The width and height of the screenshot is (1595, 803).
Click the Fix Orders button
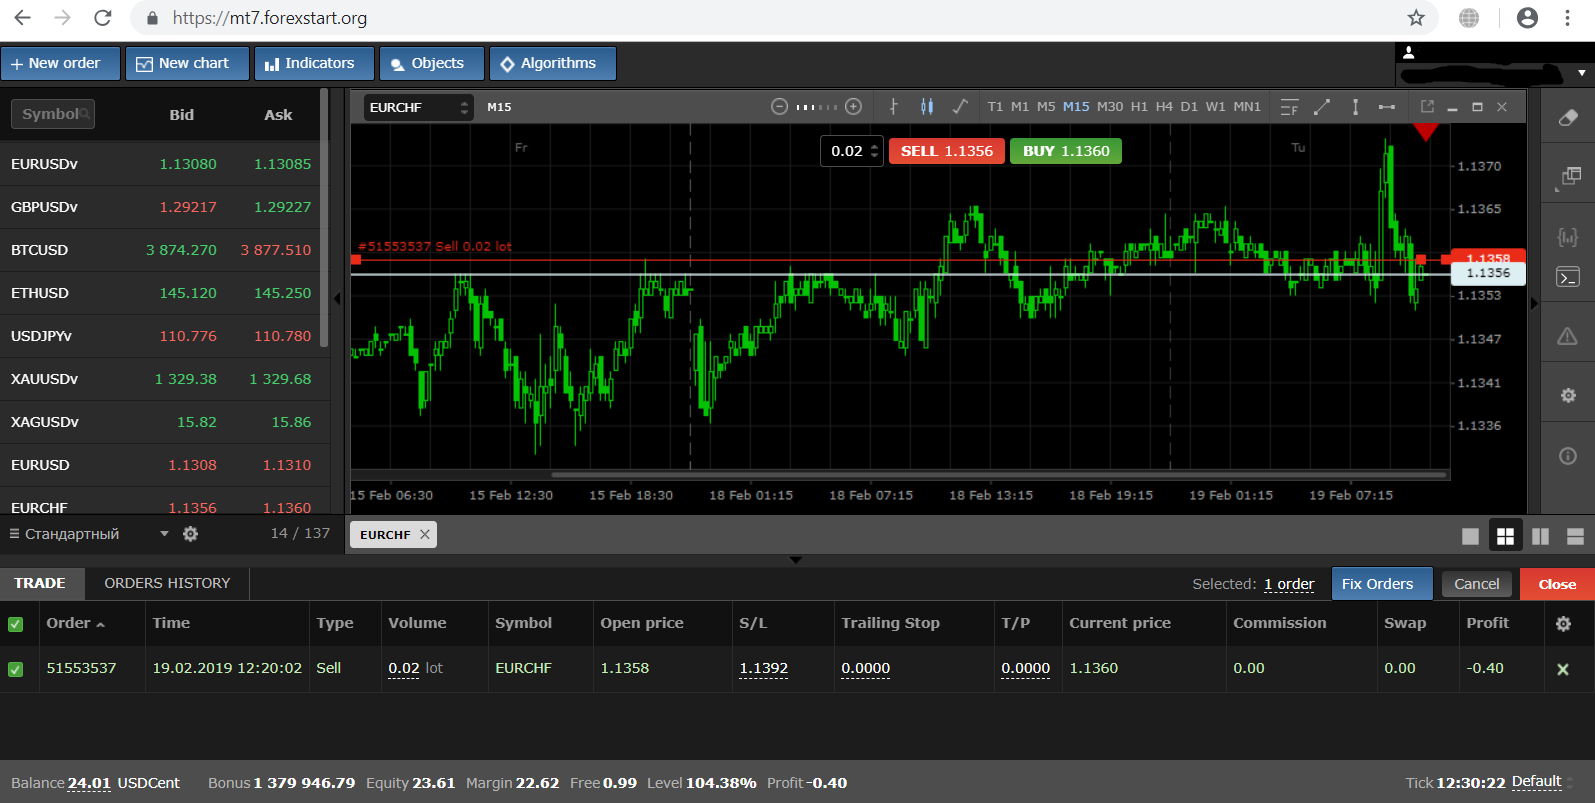[1382, 584]
